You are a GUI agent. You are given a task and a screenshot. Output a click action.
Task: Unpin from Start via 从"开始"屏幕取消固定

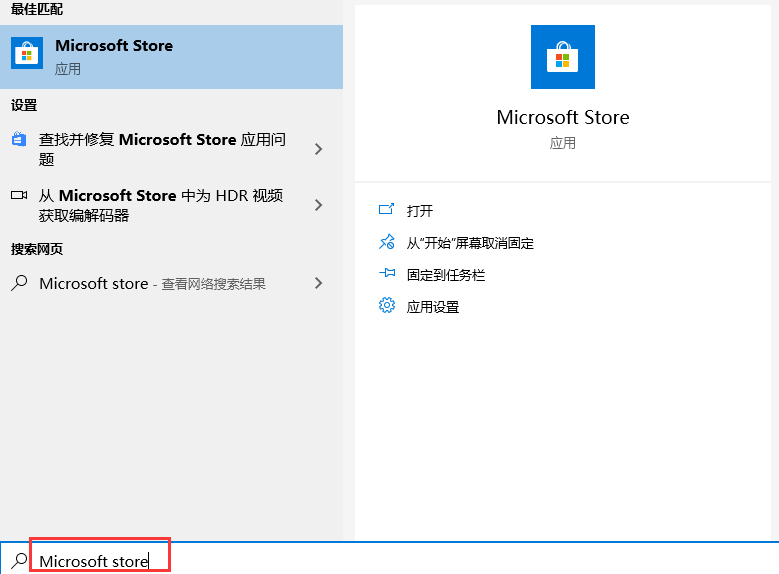coord(470,243)
